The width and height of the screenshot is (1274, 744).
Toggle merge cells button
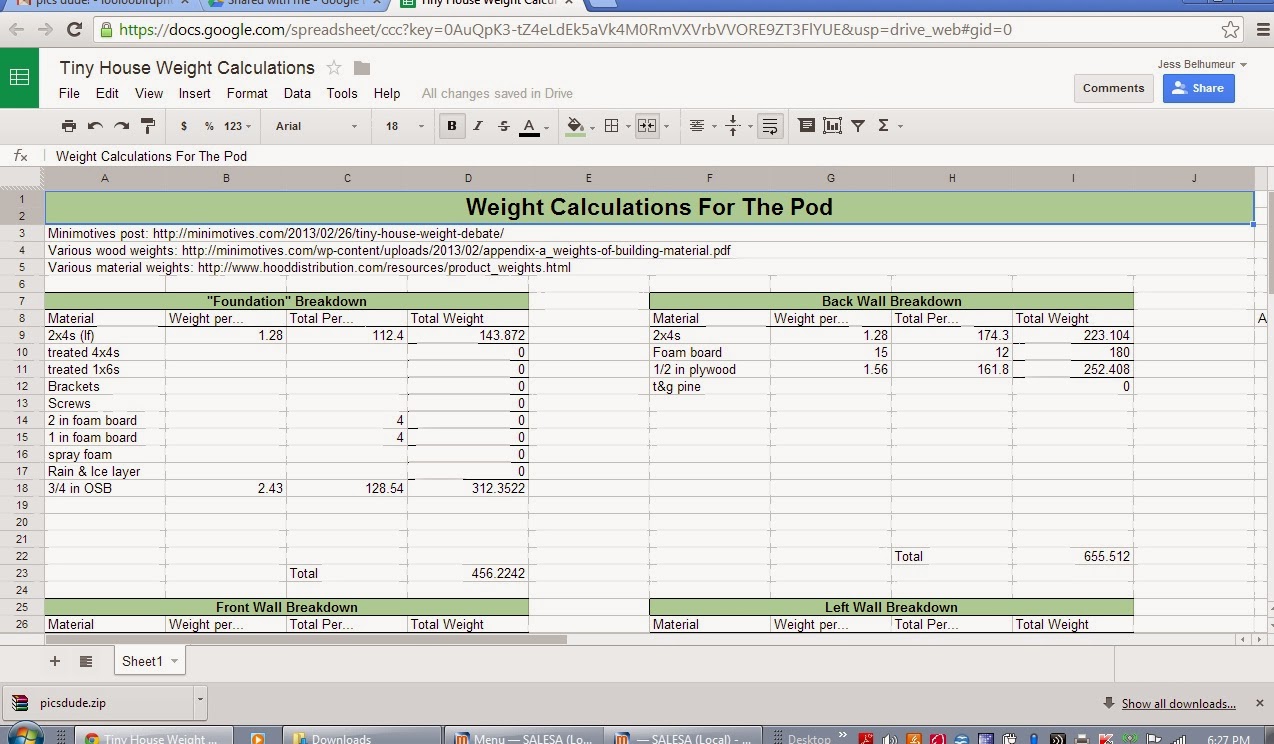pyautogui.click(x=647, y=126)
